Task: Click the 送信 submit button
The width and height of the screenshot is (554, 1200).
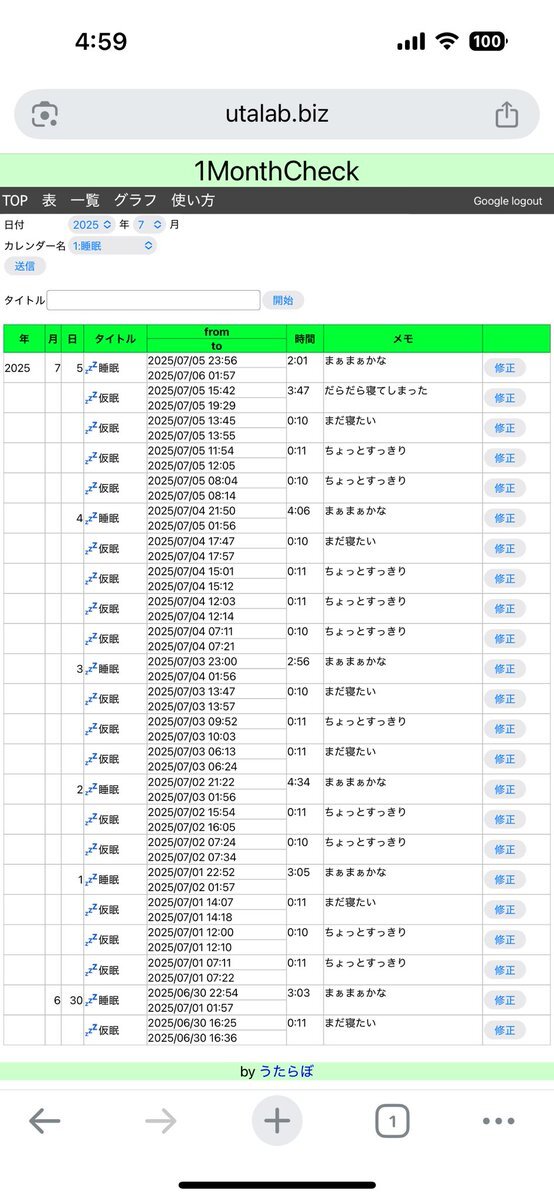Action: point(25,266)
